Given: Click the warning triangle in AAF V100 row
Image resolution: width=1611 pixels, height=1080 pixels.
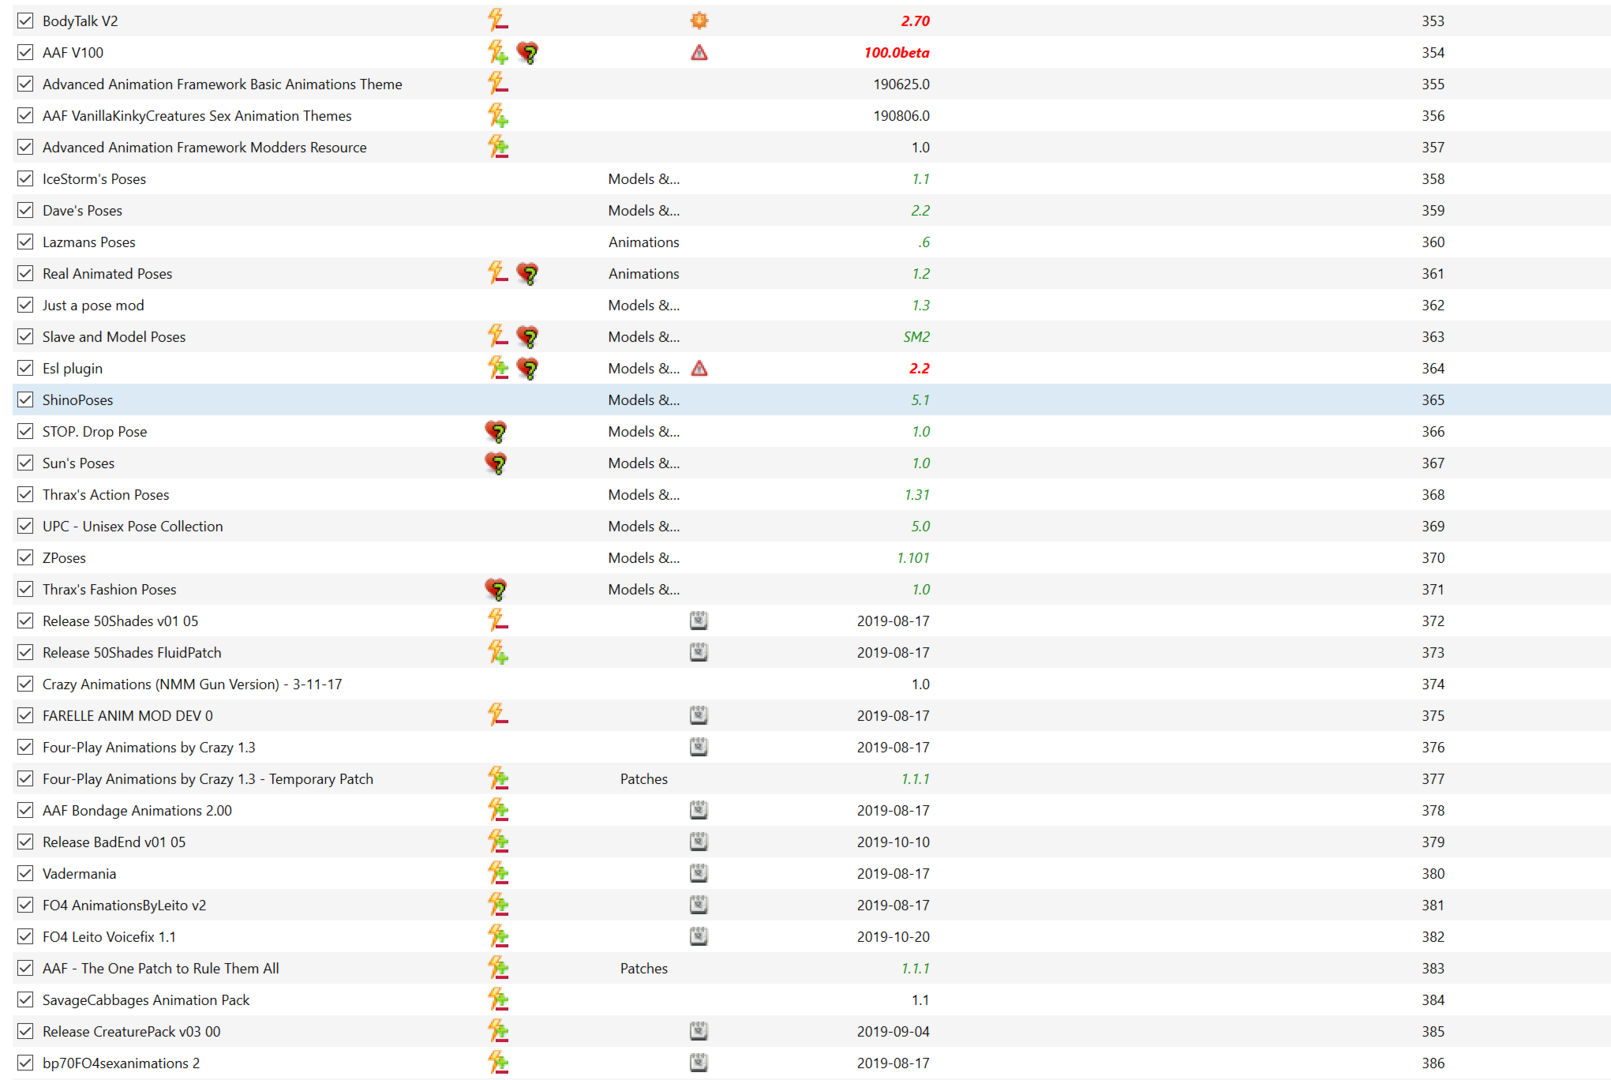Looking at the screenshot, I should point(699,52).
